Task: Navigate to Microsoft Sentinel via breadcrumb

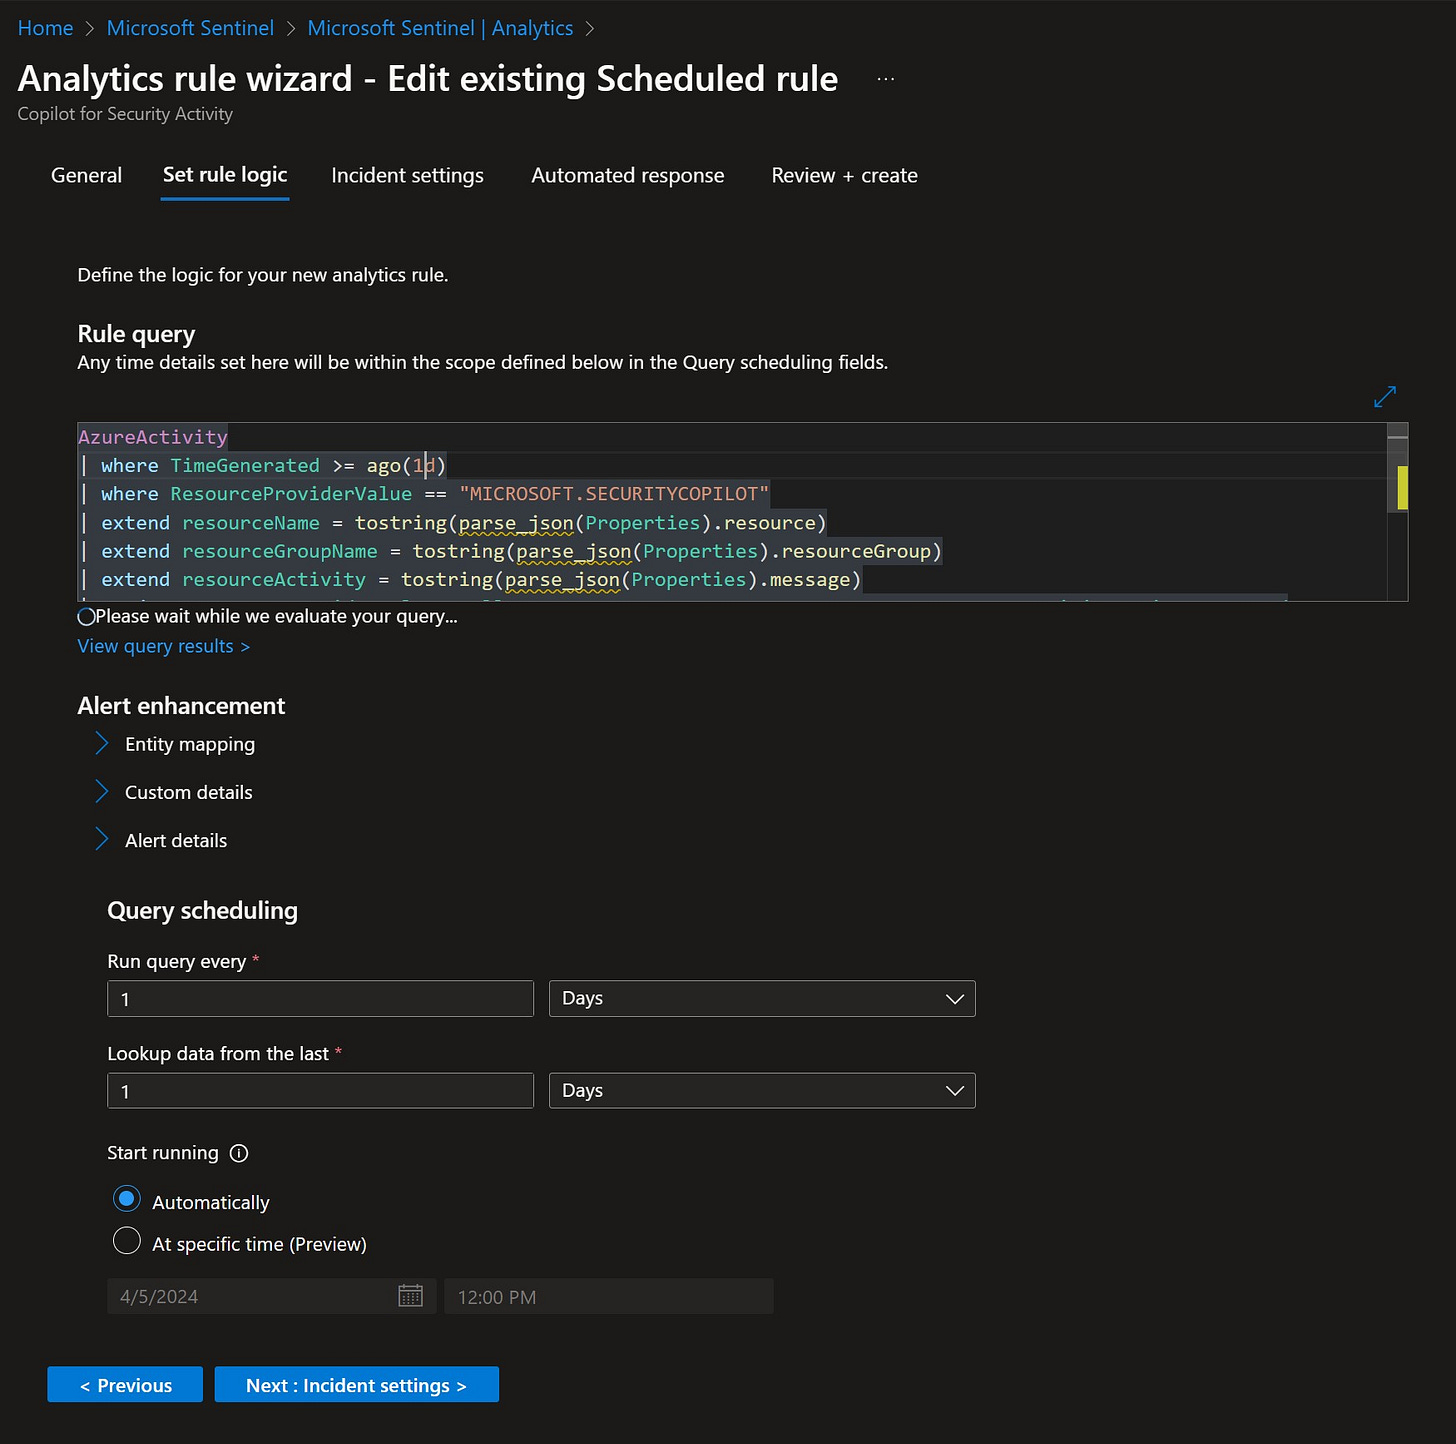Action: (190, 27)
